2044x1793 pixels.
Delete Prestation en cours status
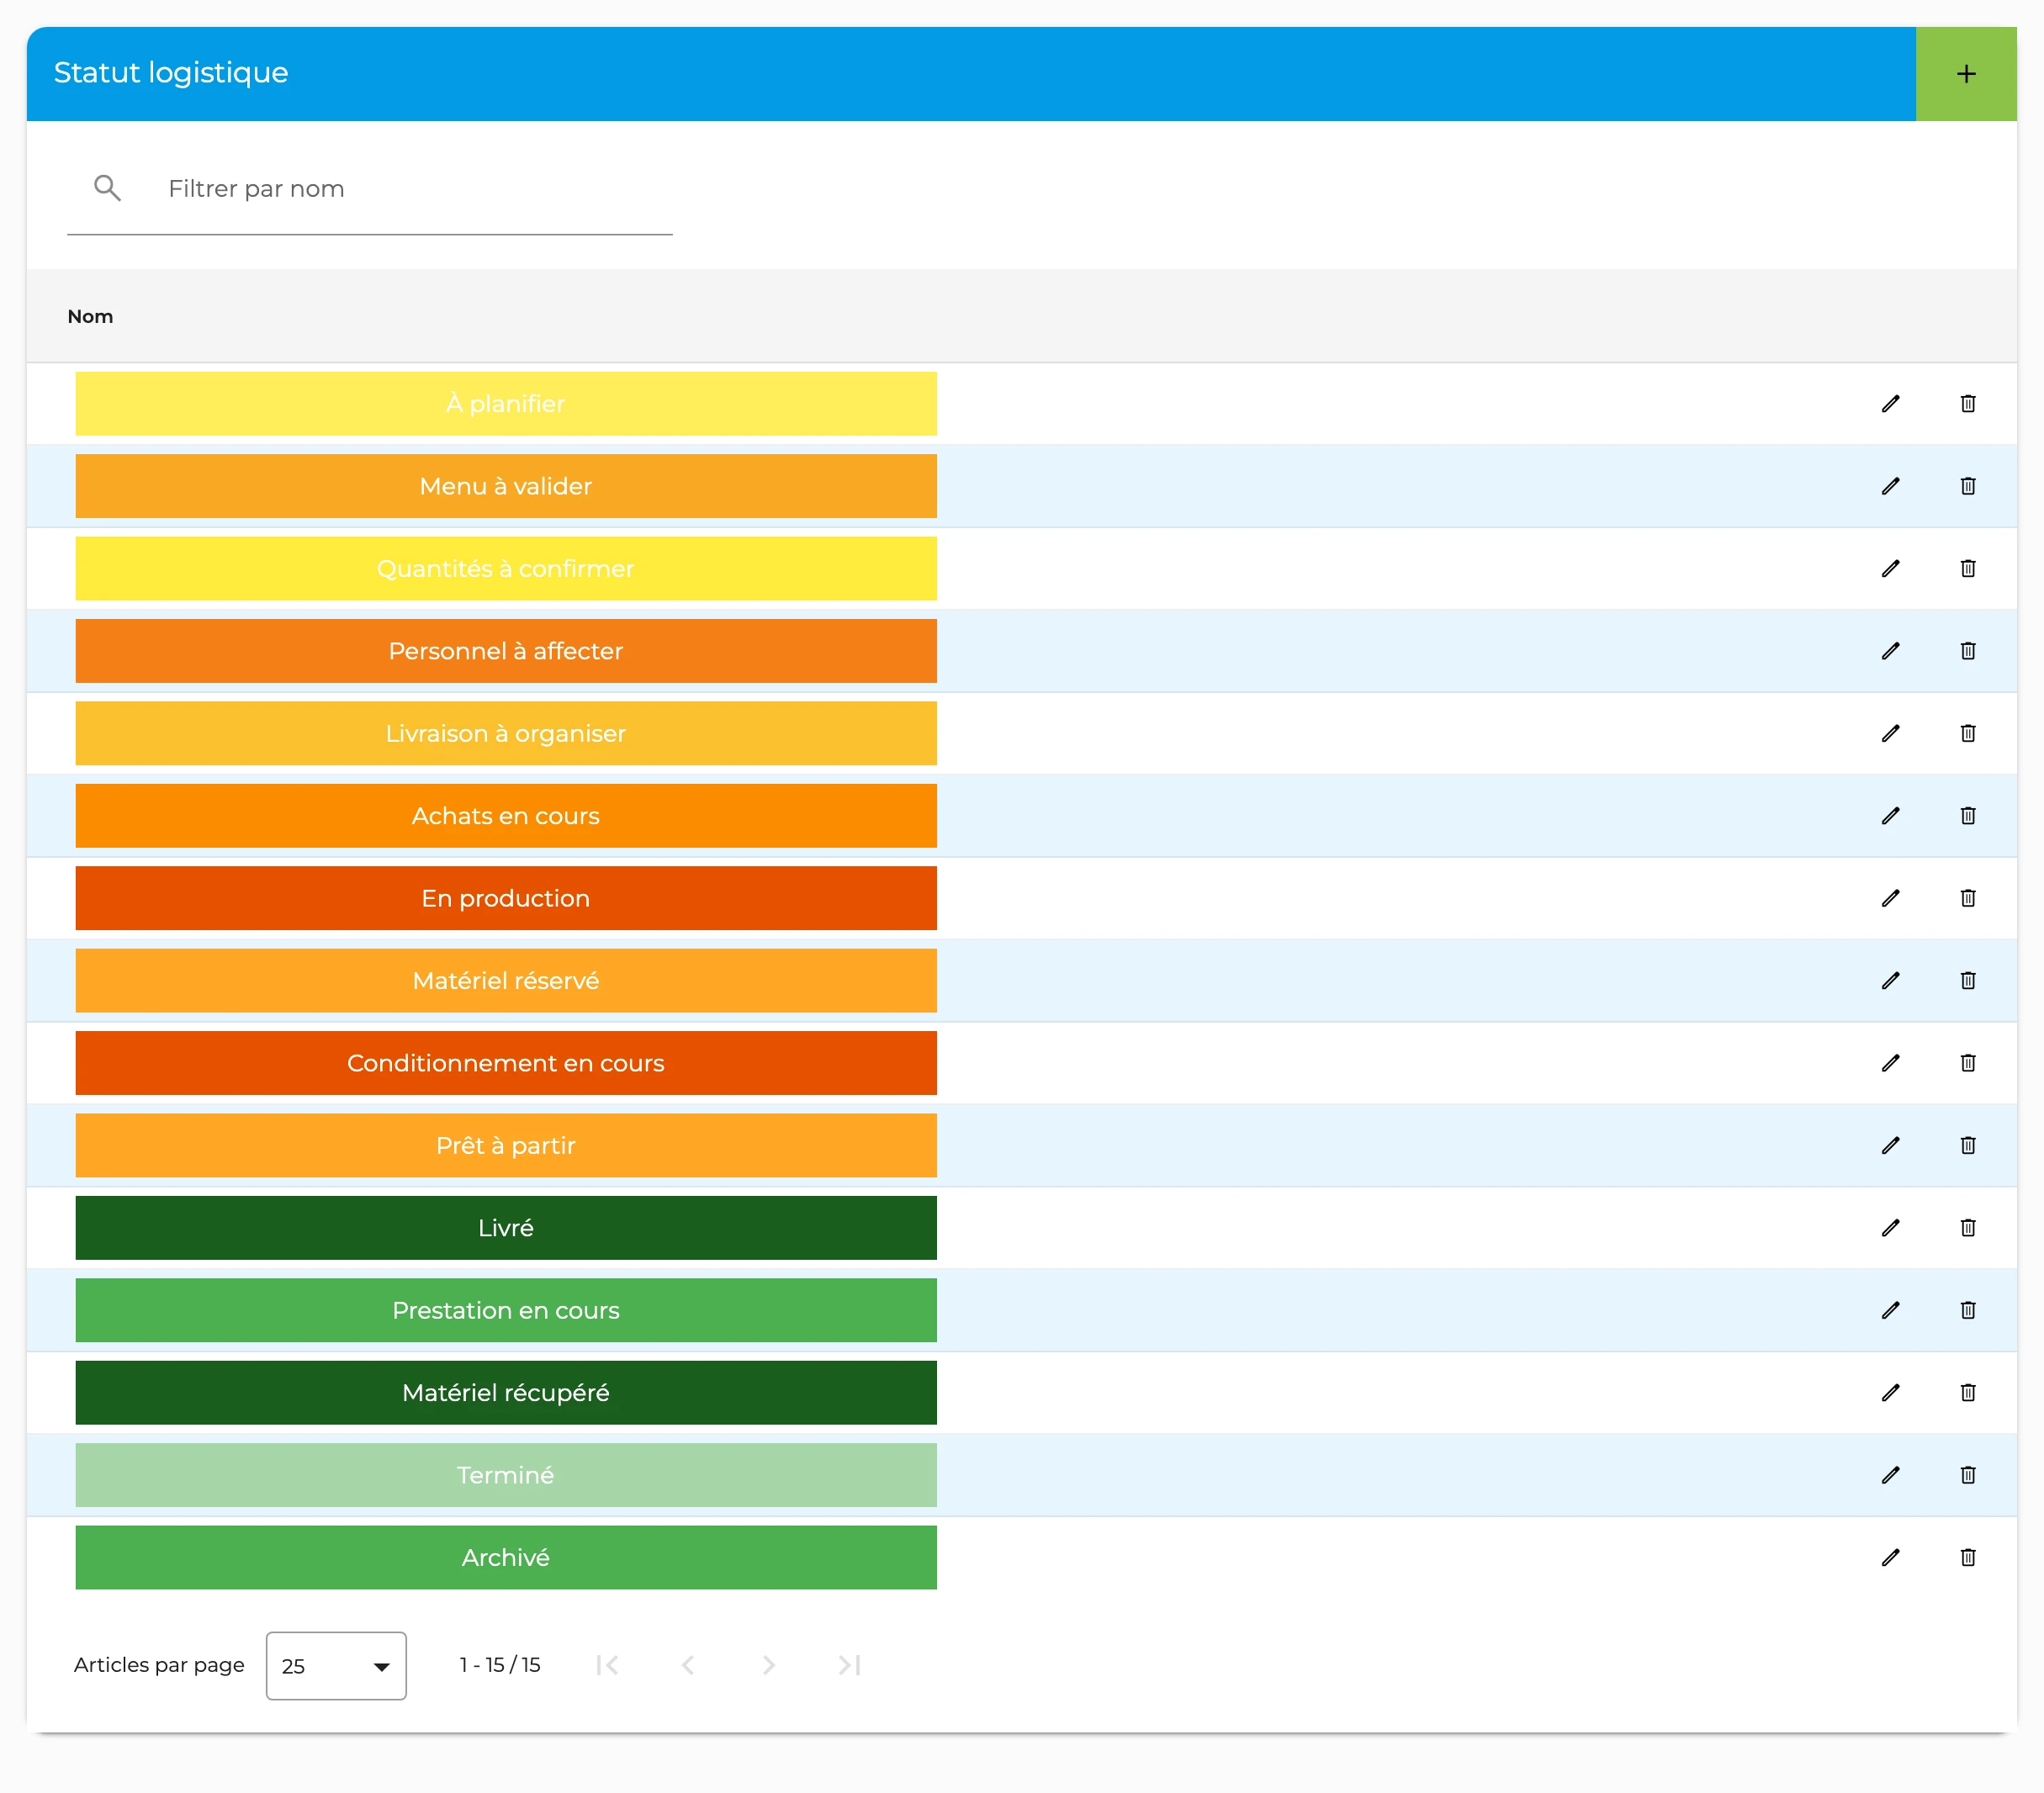tap(1967, 1310)
